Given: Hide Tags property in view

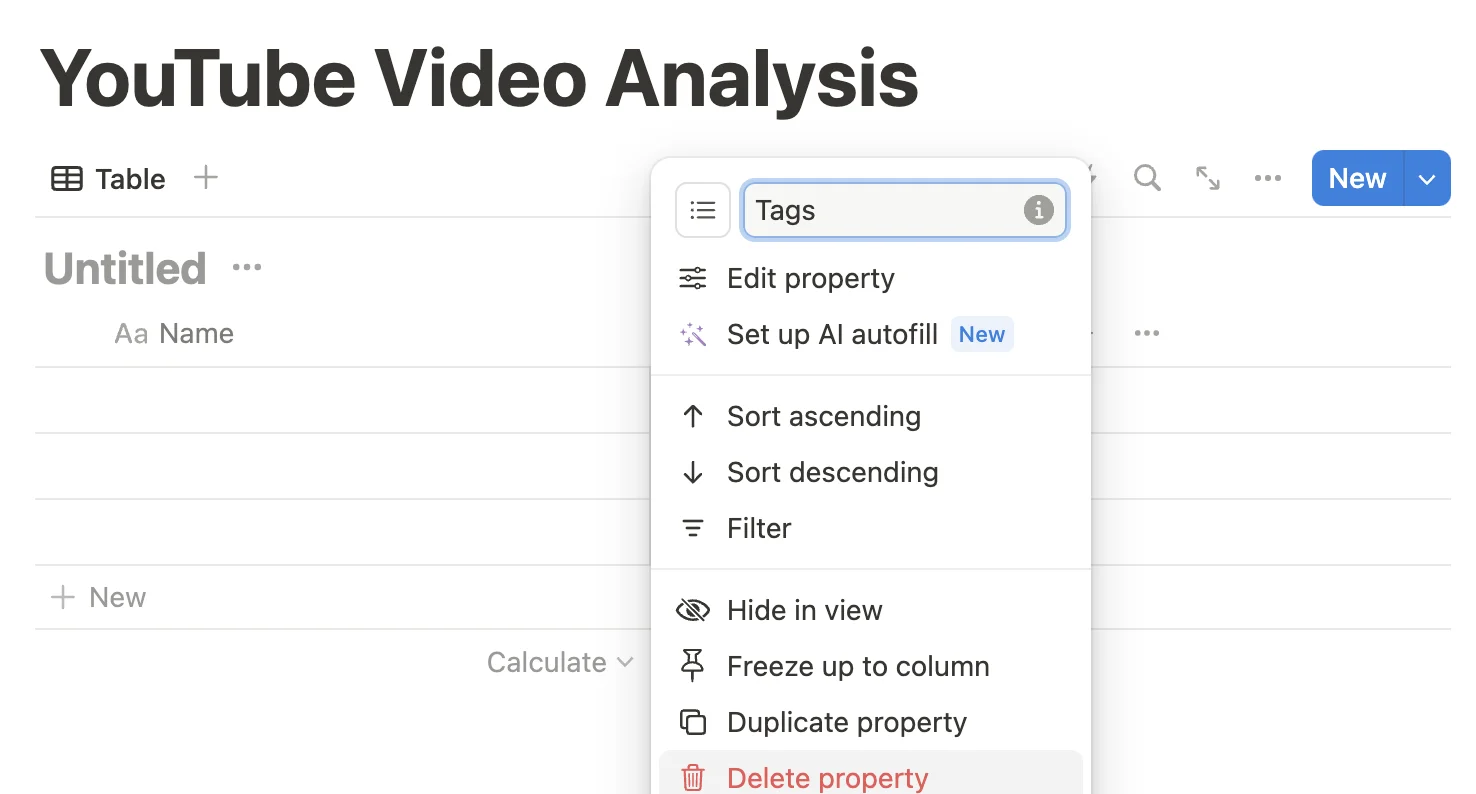Looking at the screenshot, I should pos(870,610).
